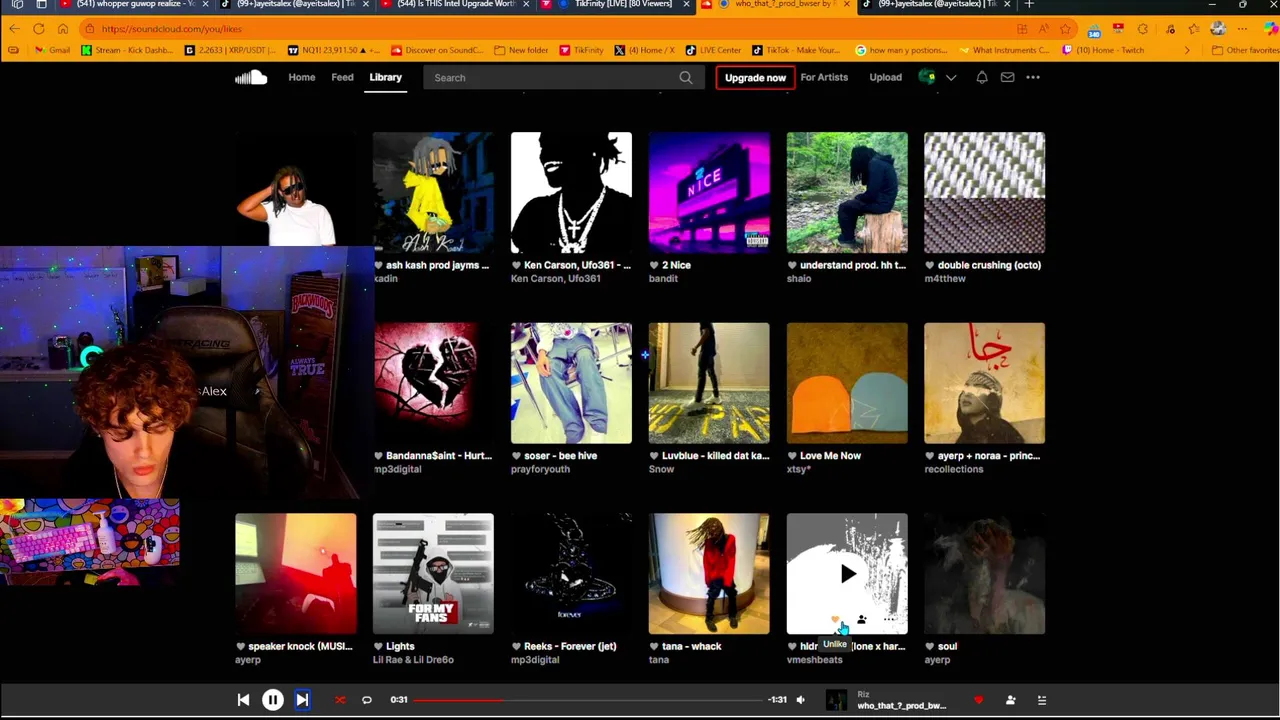Screen dimensions: 1280x720
Task: Open the For Artists menu item
Action: (824, 77)
